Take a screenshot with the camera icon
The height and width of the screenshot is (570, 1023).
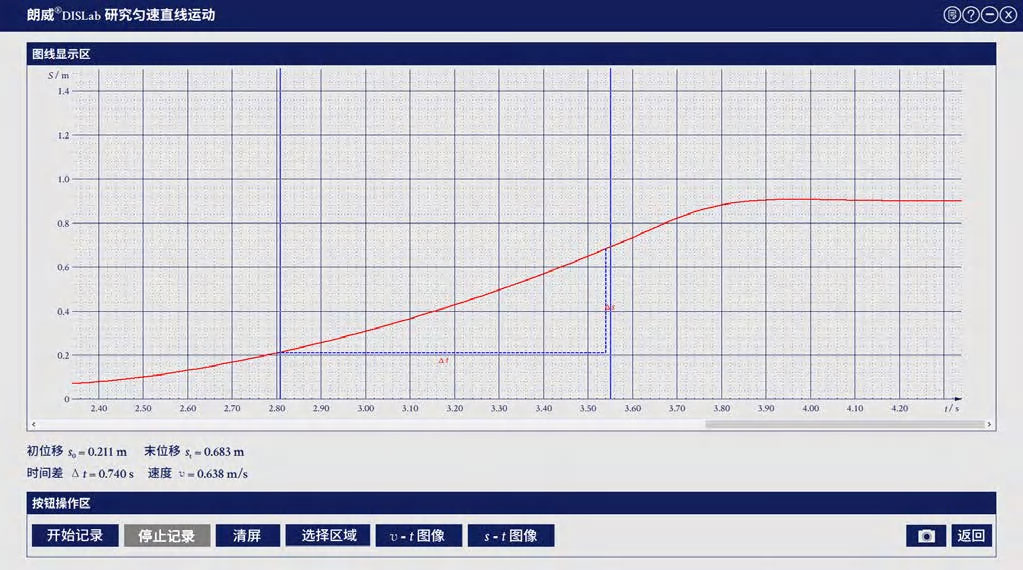point(926,535)
